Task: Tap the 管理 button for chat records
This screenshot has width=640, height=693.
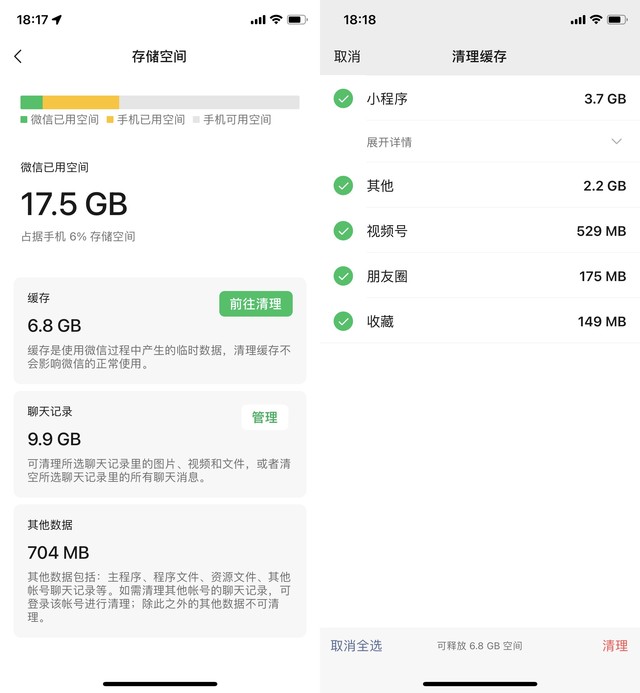Action: click(265, 417)
